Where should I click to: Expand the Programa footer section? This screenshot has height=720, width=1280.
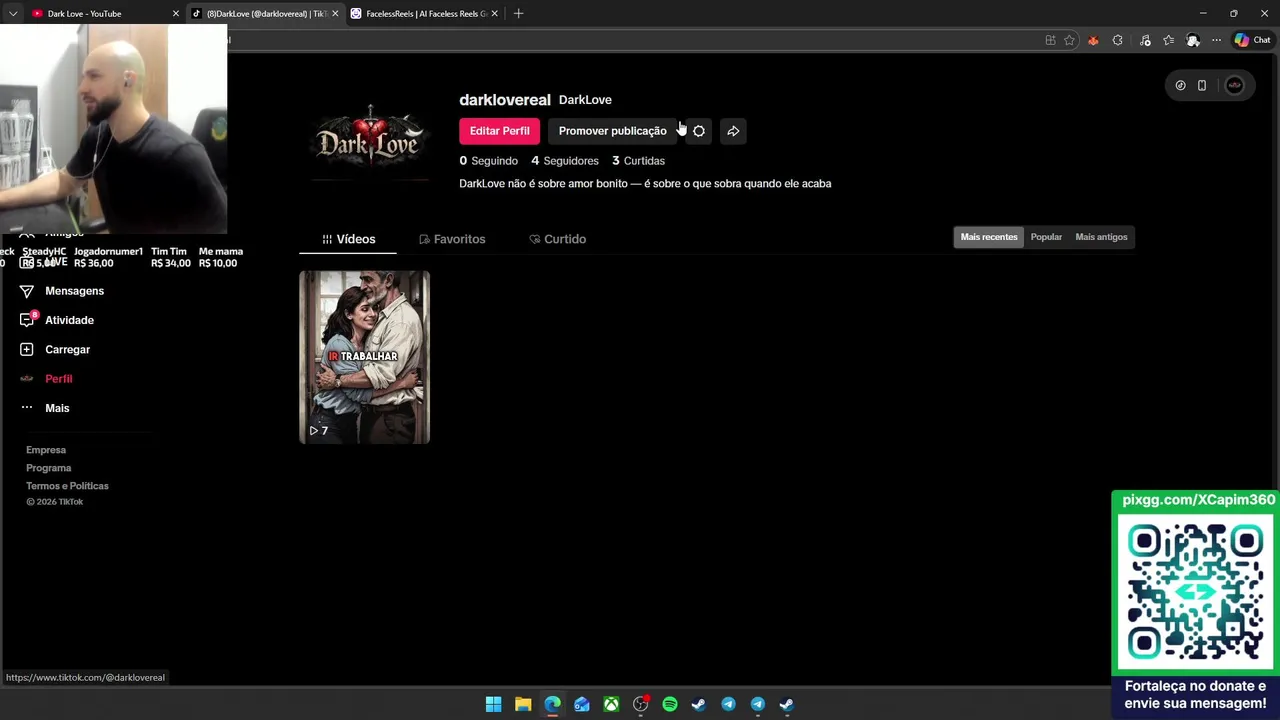click(49, 468)
